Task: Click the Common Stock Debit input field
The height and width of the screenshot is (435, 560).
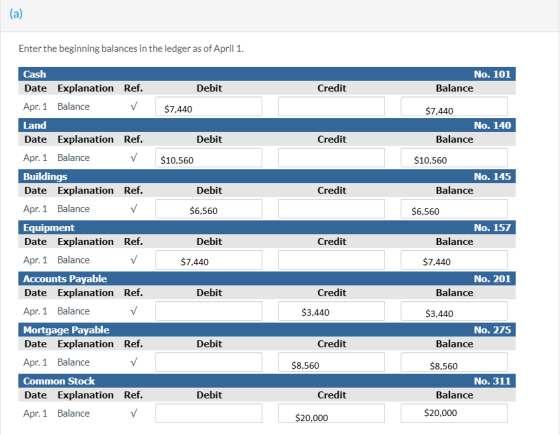Action: point(209,413)
